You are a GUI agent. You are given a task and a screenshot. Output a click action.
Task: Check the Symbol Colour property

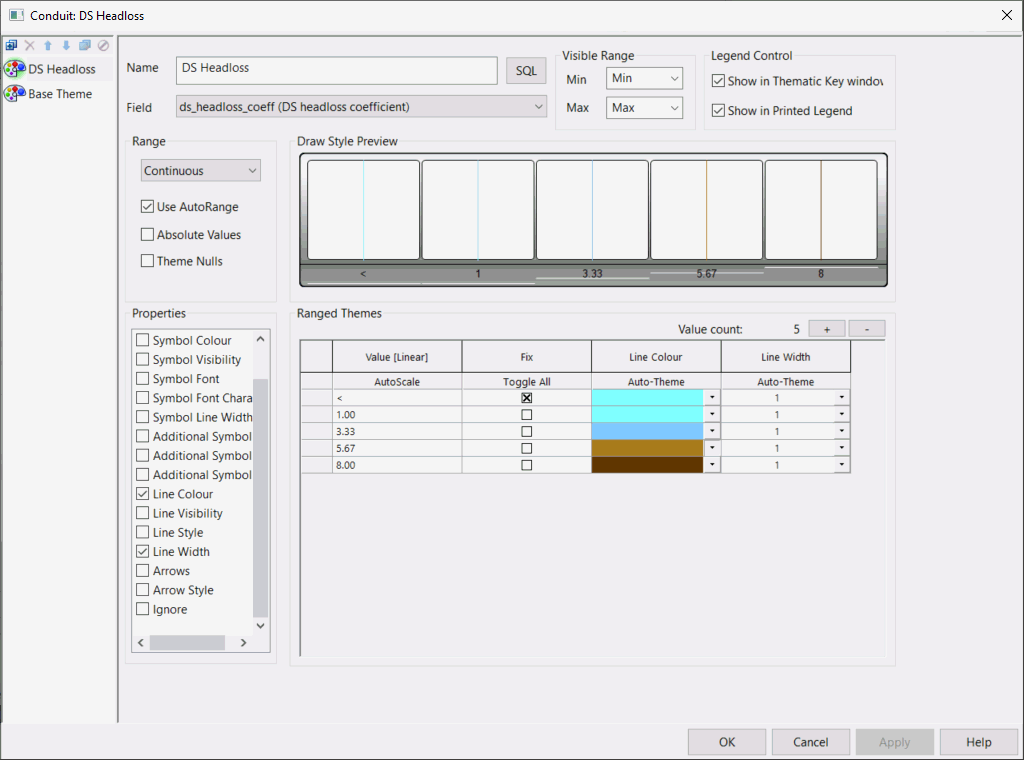pyautogui.click(x=142, y=340)
